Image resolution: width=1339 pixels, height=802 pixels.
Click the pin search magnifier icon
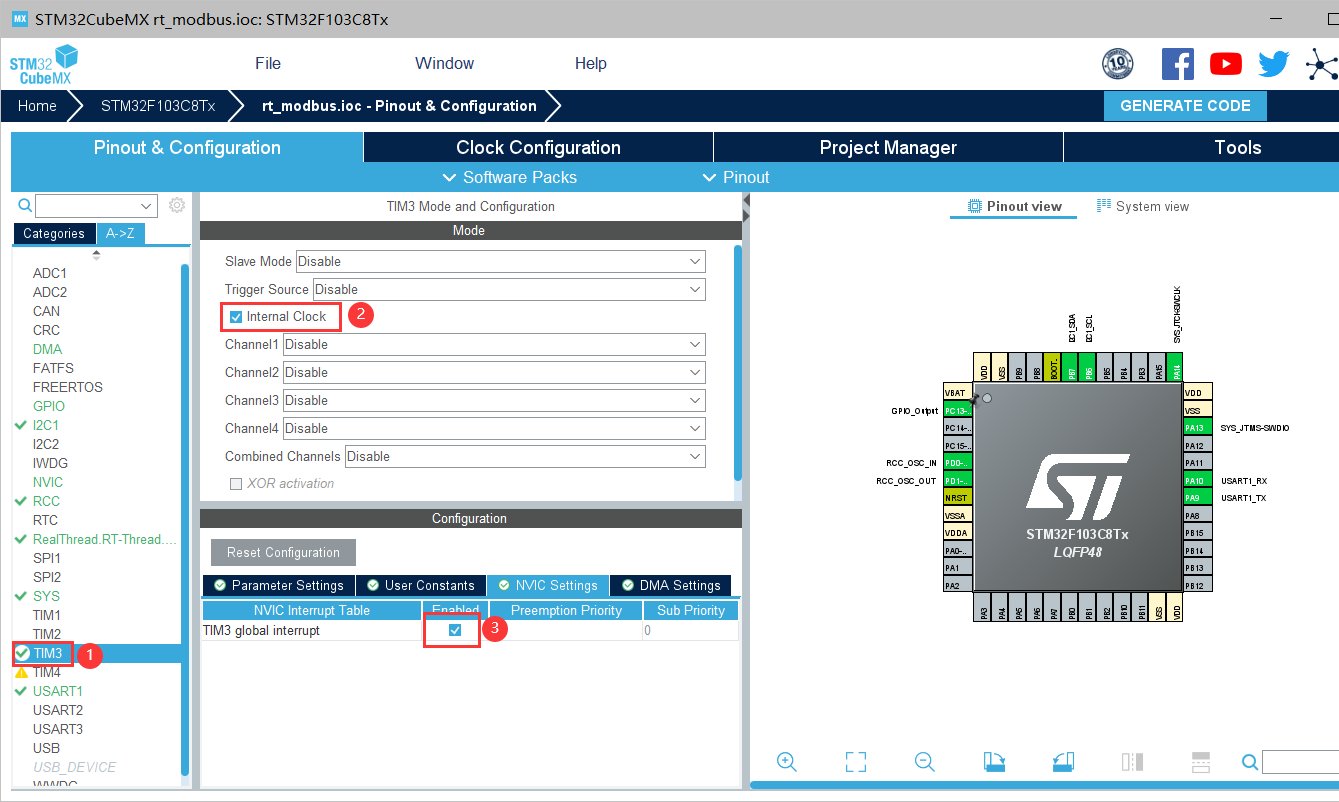[1249, 762]
